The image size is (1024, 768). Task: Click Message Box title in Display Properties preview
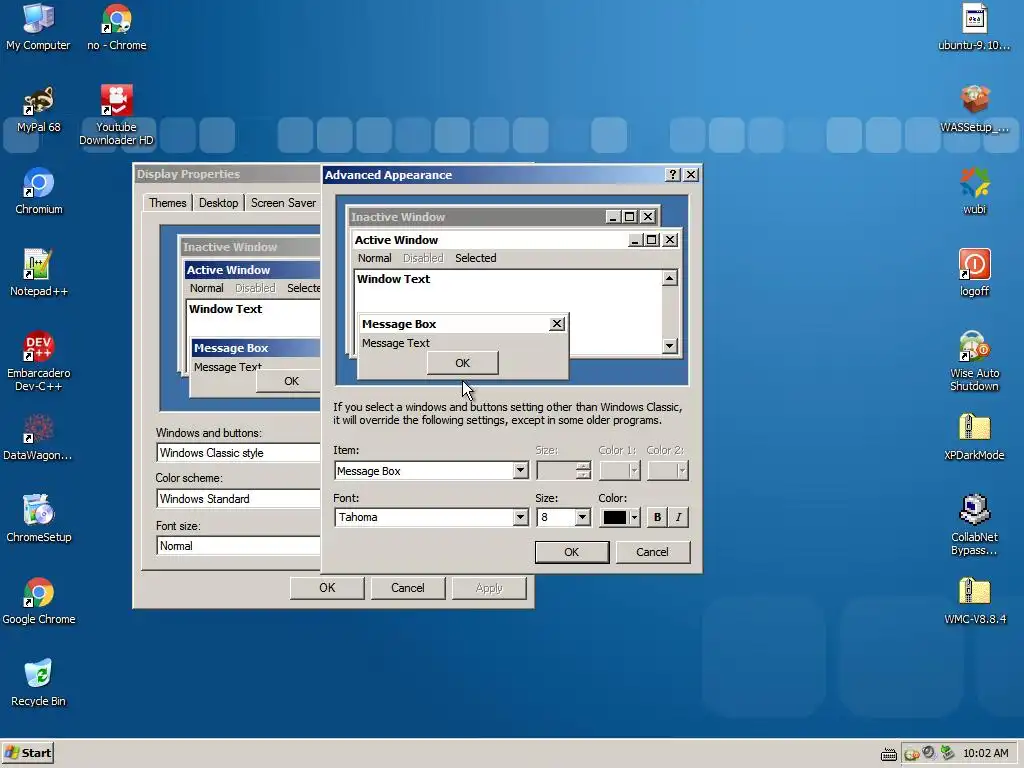[231, 348]
